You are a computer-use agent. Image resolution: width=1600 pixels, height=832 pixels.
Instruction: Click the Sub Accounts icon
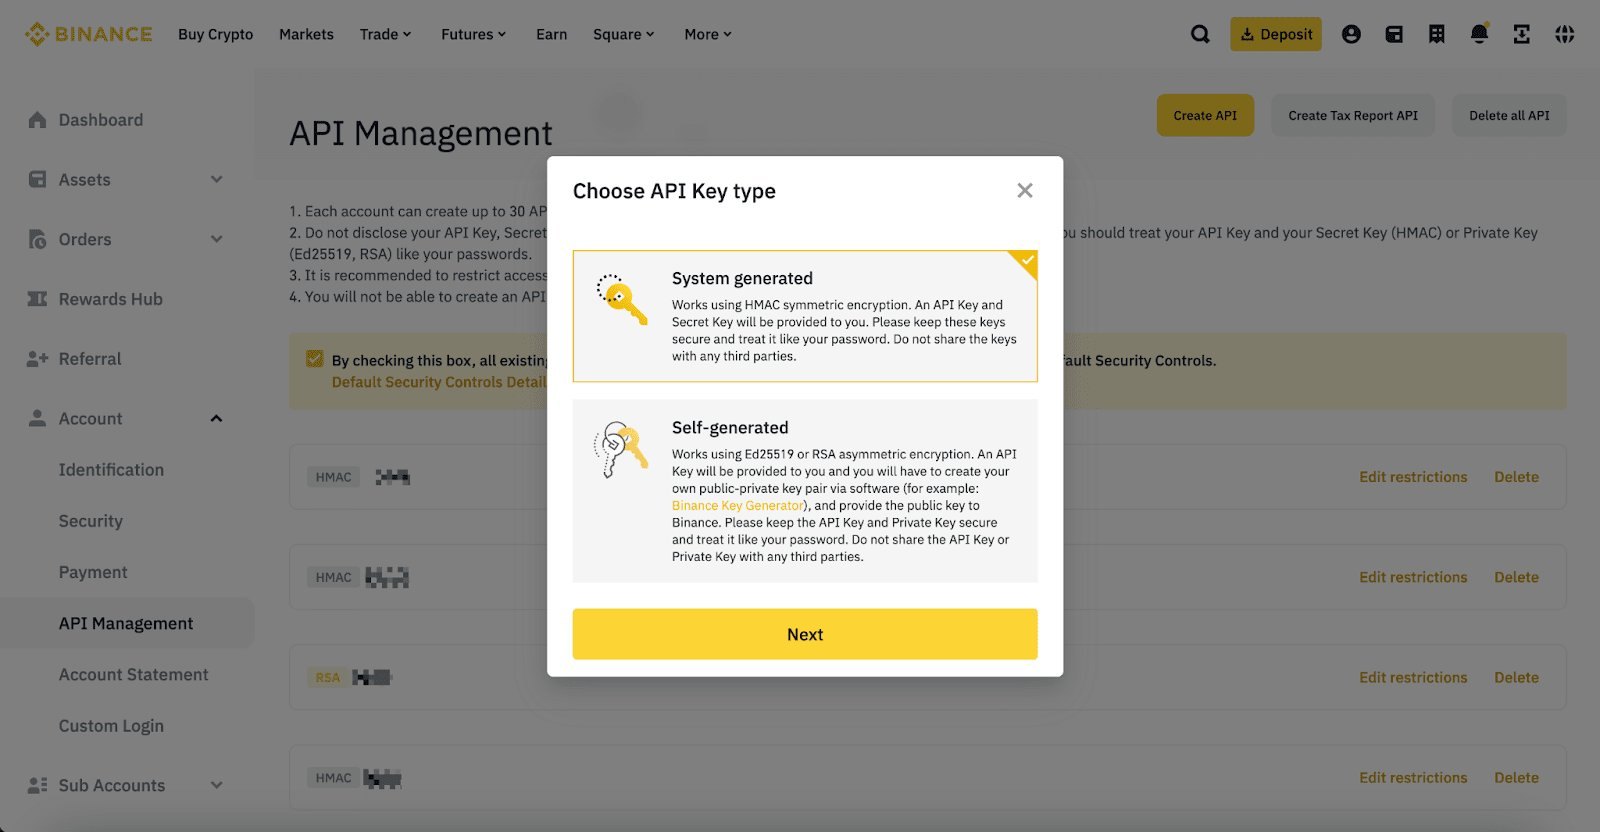[x=37, y=785]
